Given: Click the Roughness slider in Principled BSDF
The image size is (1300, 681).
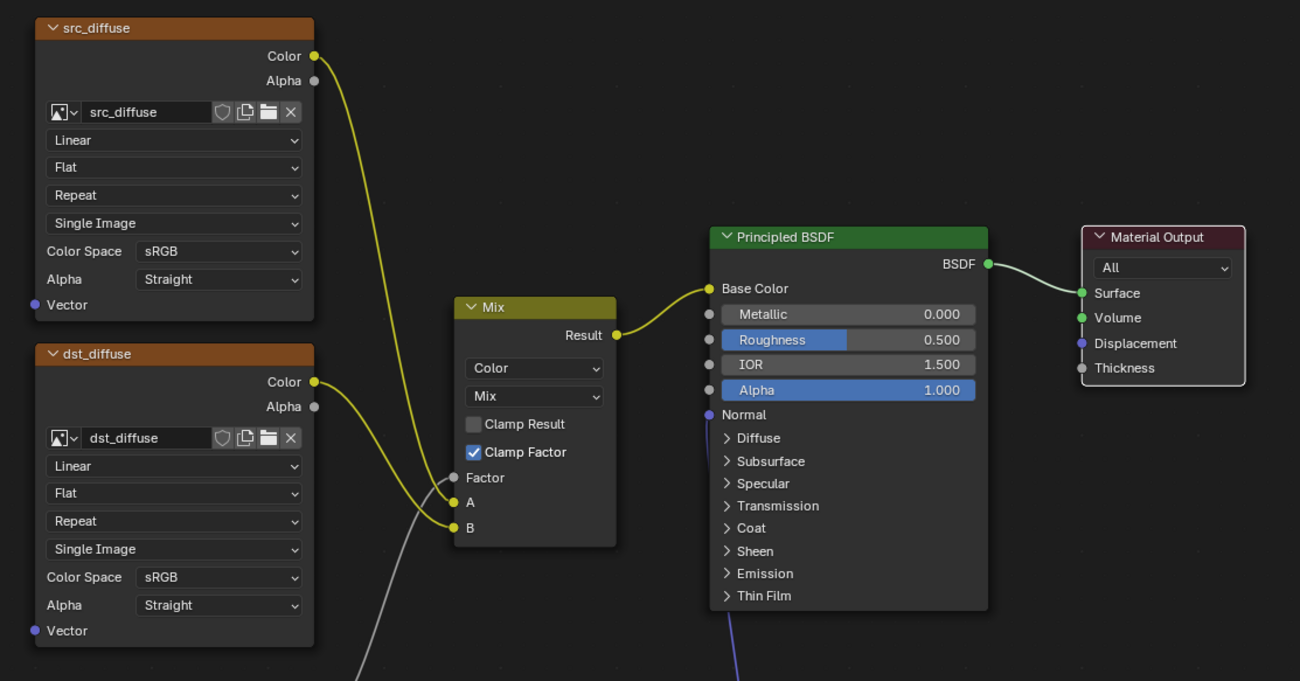Looking at the screenshot, I should (x=847, y=340).
